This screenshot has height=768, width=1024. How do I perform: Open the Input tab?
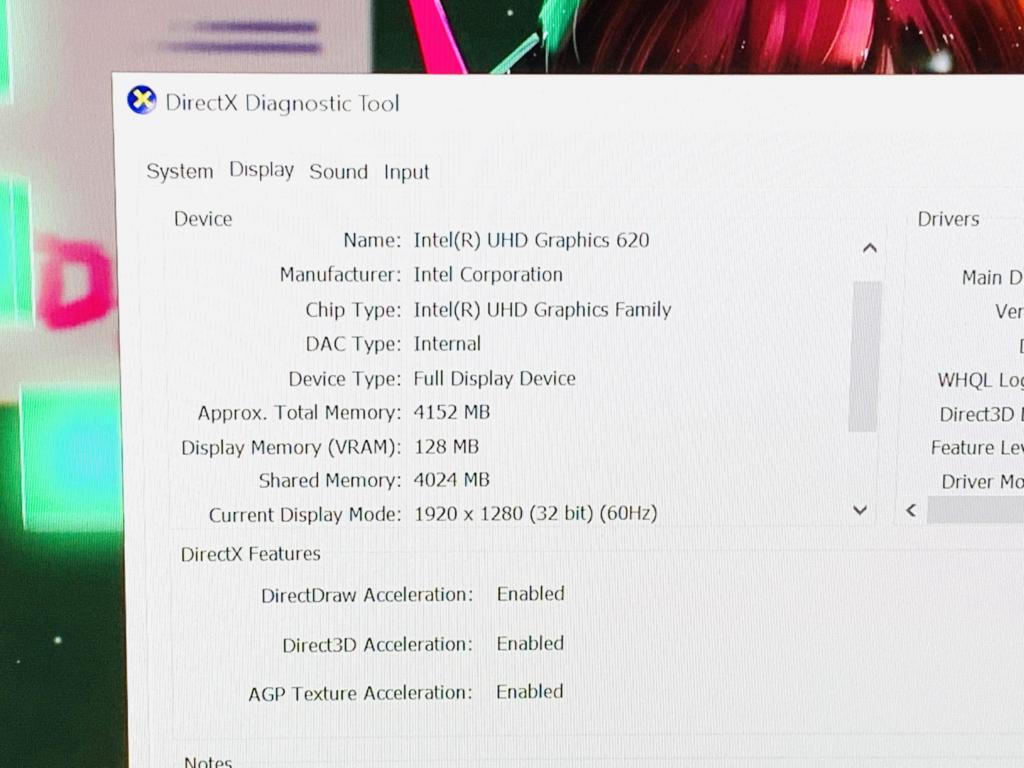pyautogui.click(x=406, y=172)
